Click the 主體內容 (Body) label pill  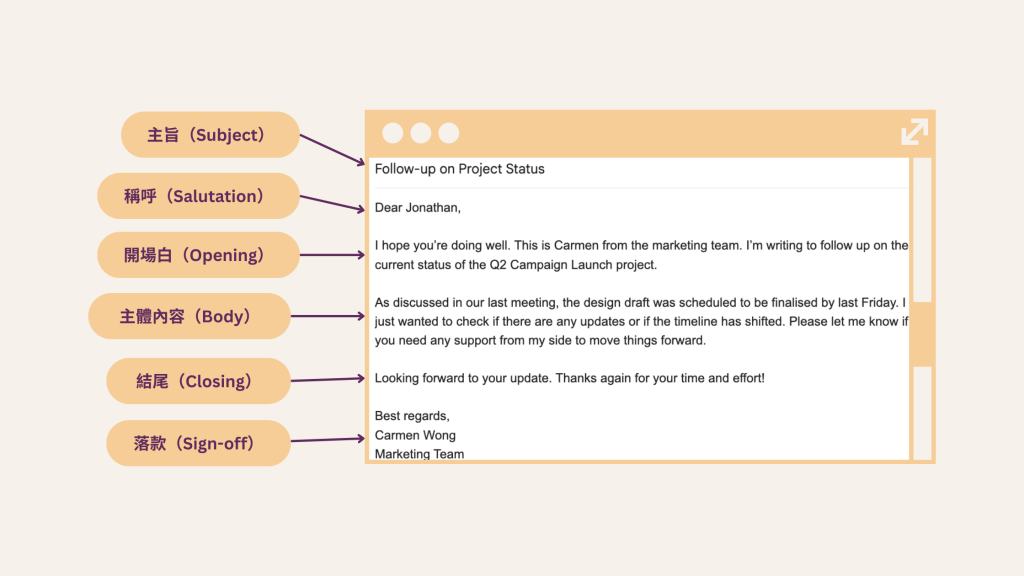tap(190, 316)
